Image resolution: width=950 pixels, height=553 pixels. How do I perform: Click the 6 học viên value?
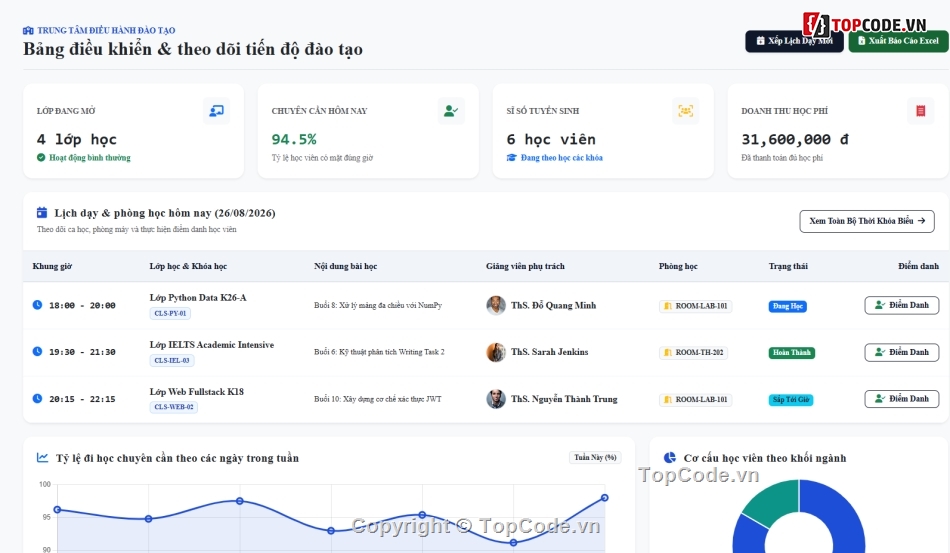coord(551,139)
